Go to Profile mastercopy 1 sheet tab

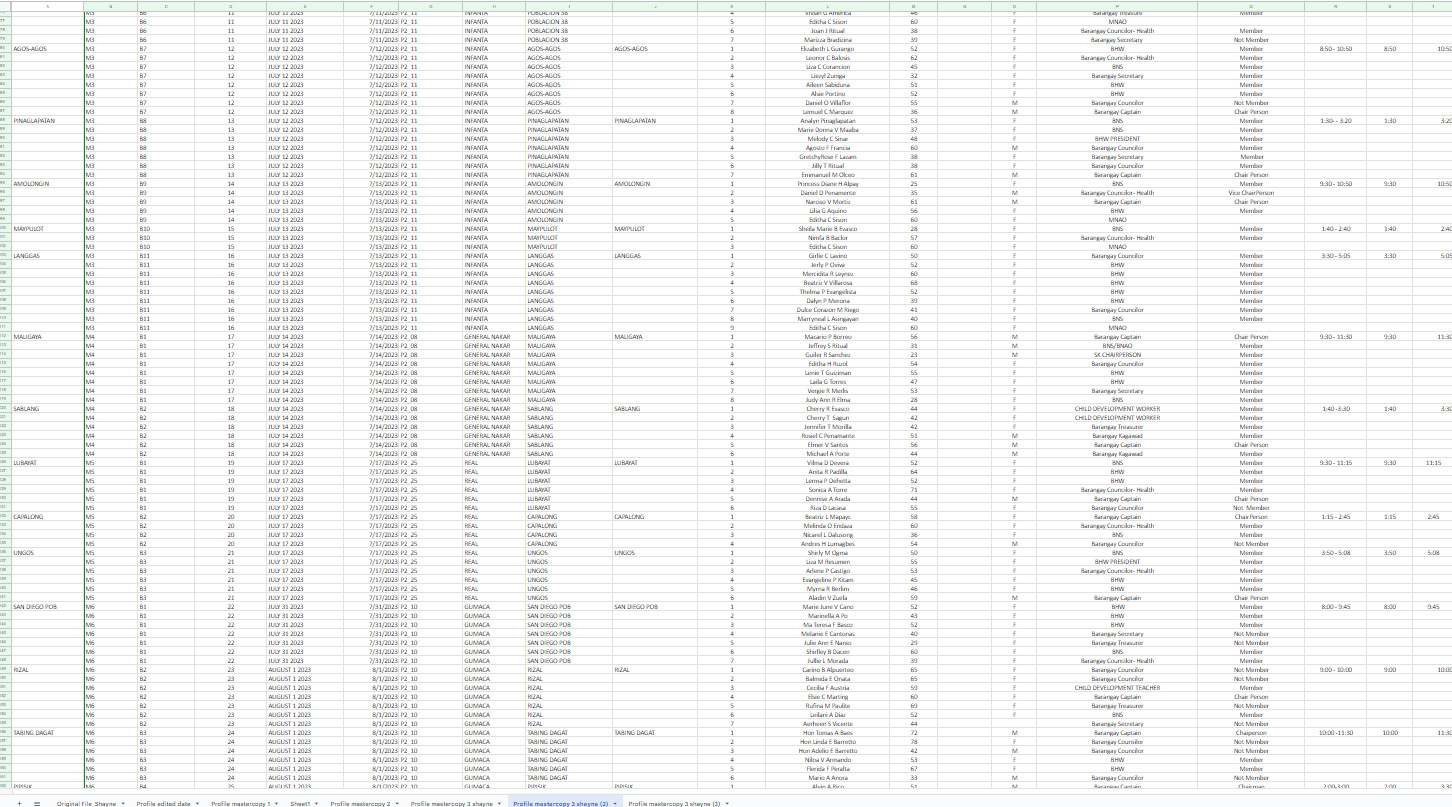click(x=240, y=803)
